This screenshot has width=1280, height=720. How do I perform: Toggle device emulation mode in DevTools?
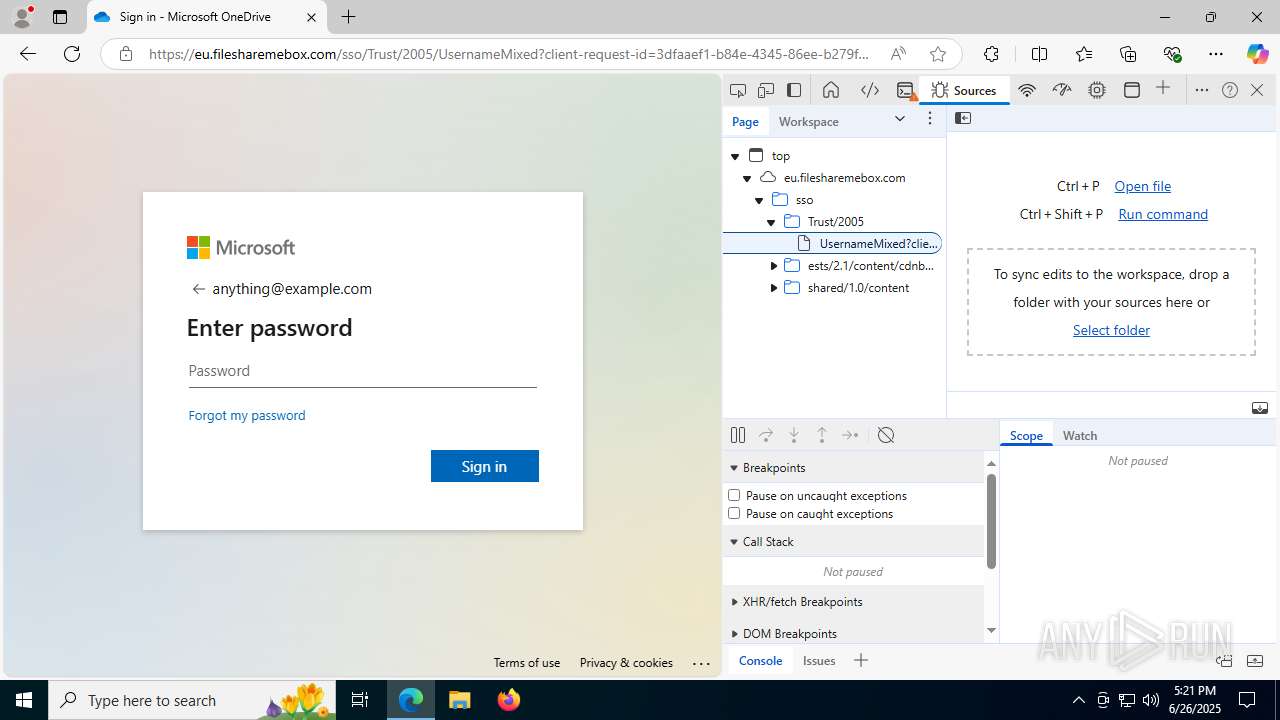pyautogui.click(x=766, y=90)
